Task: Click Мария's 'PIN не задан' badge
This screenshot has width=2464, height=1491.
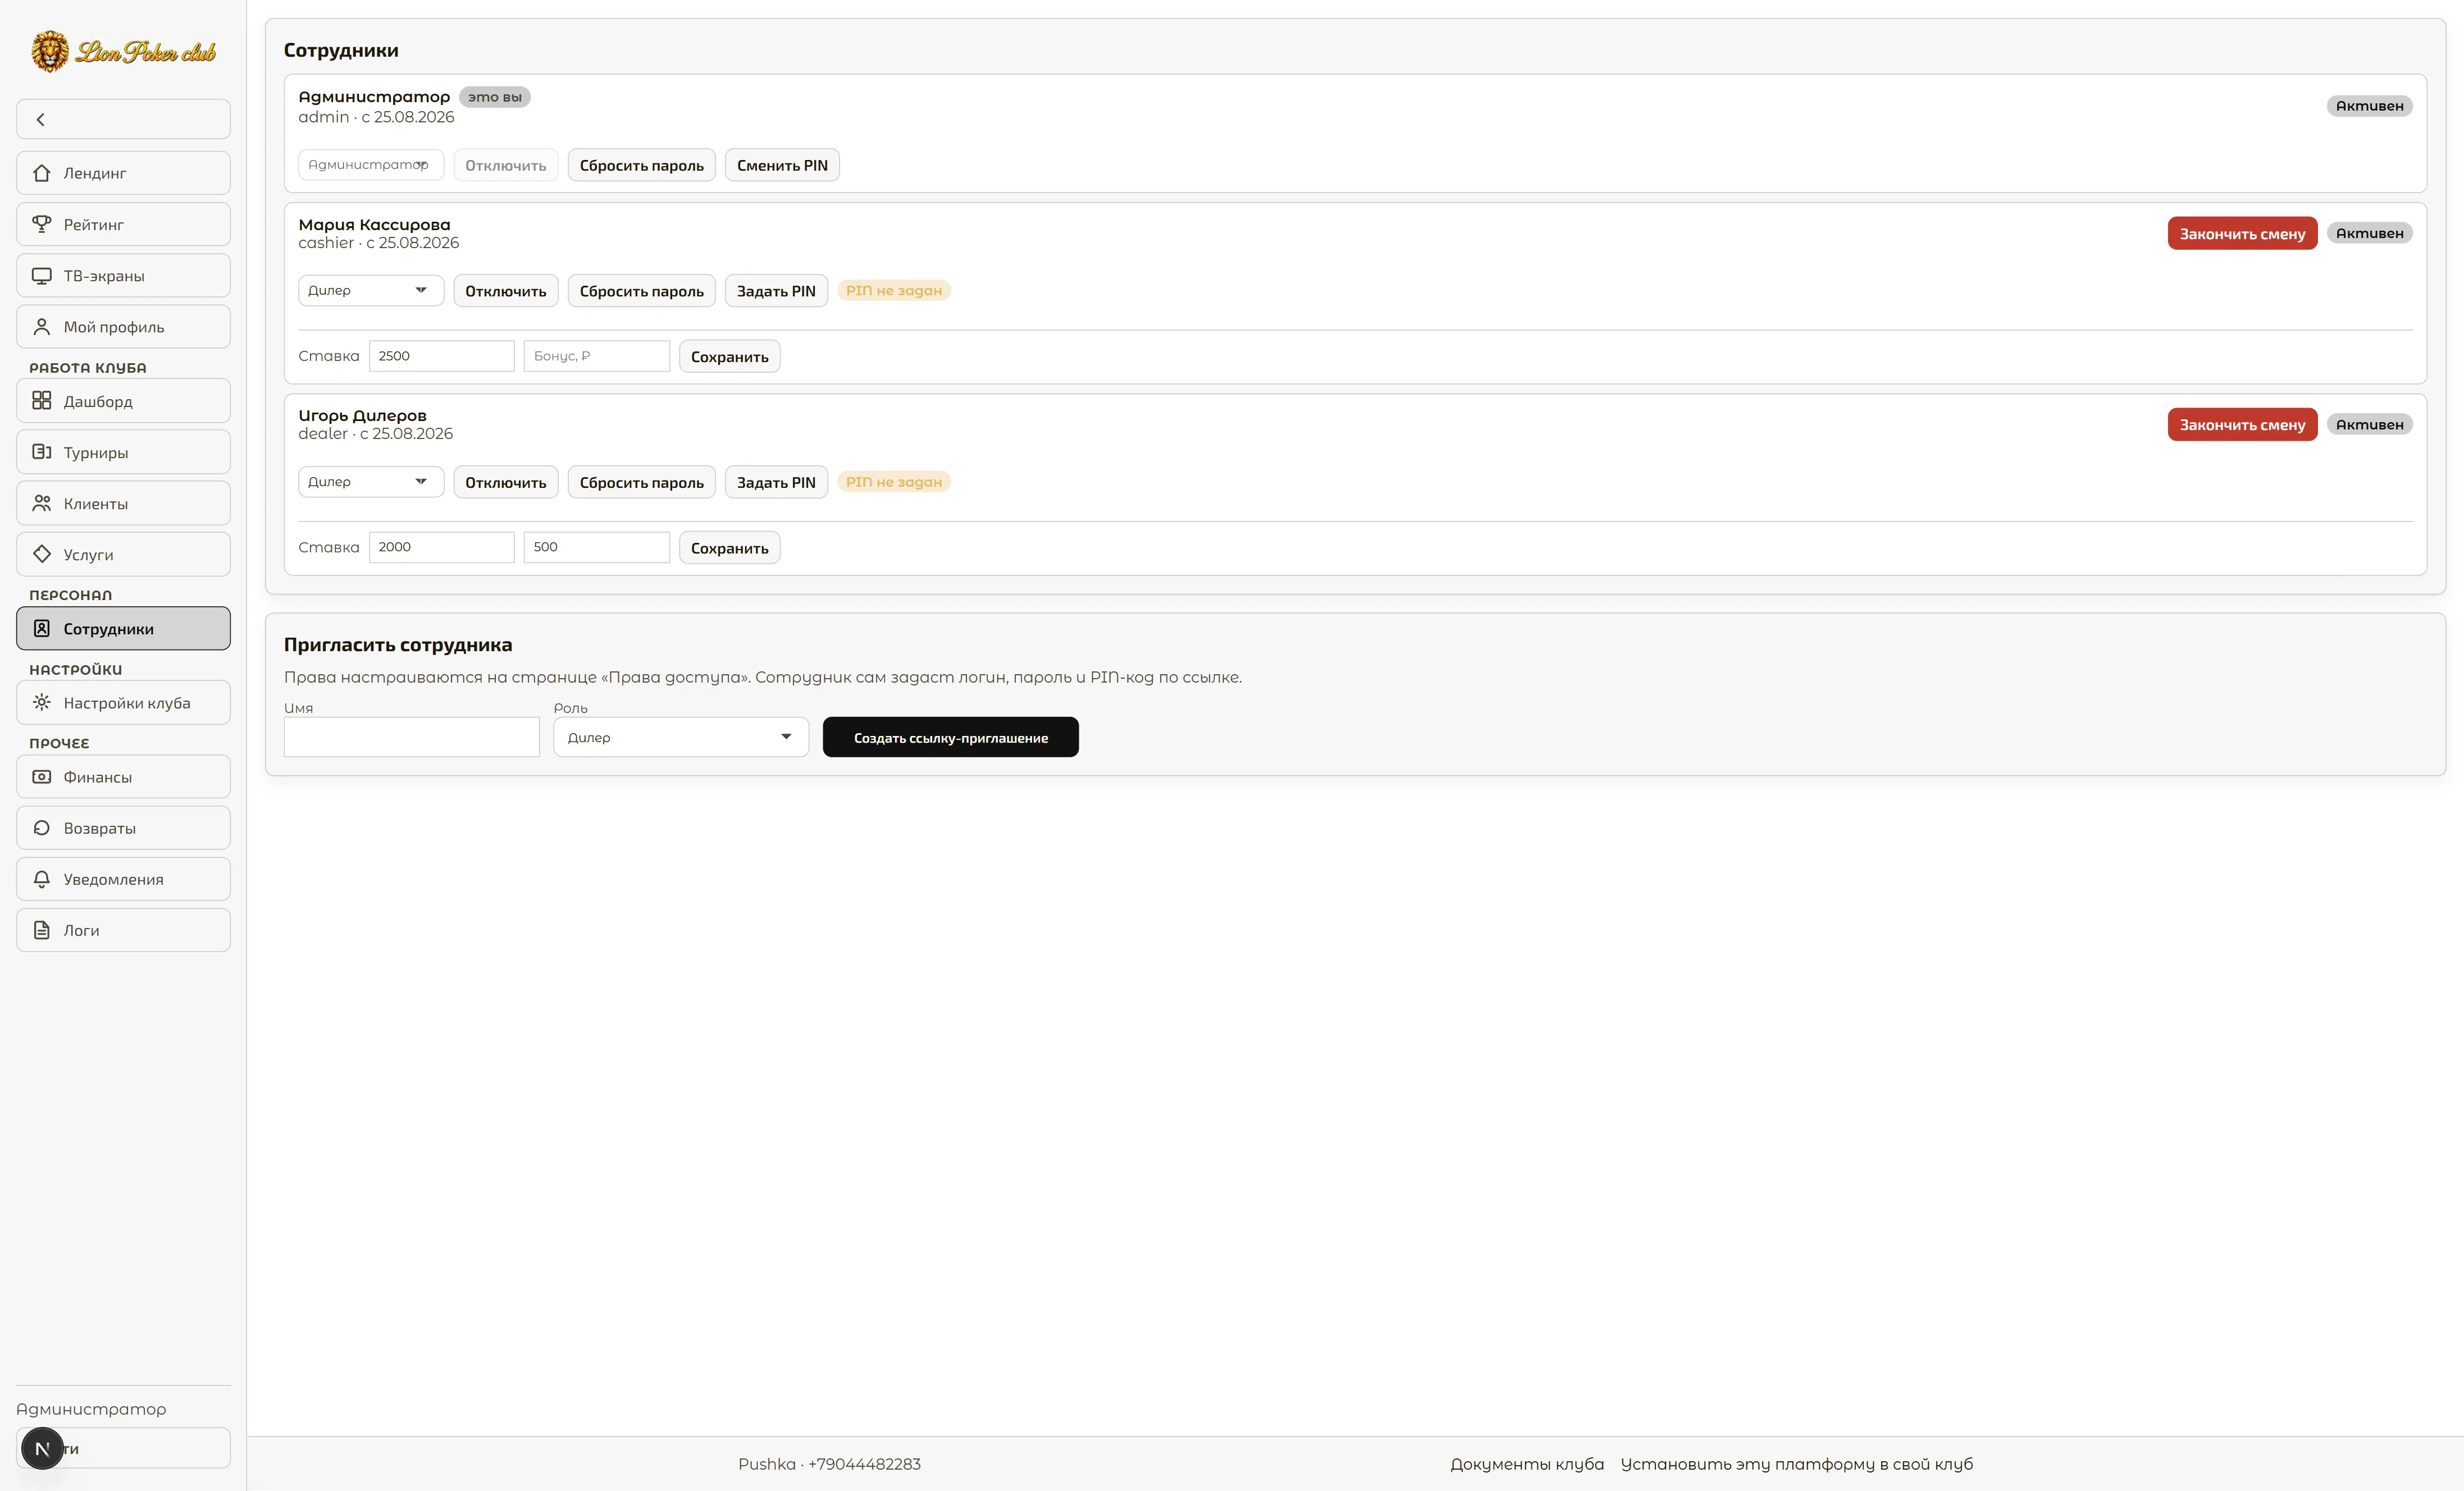Action: pyautogui.click(x=894, y=290)
